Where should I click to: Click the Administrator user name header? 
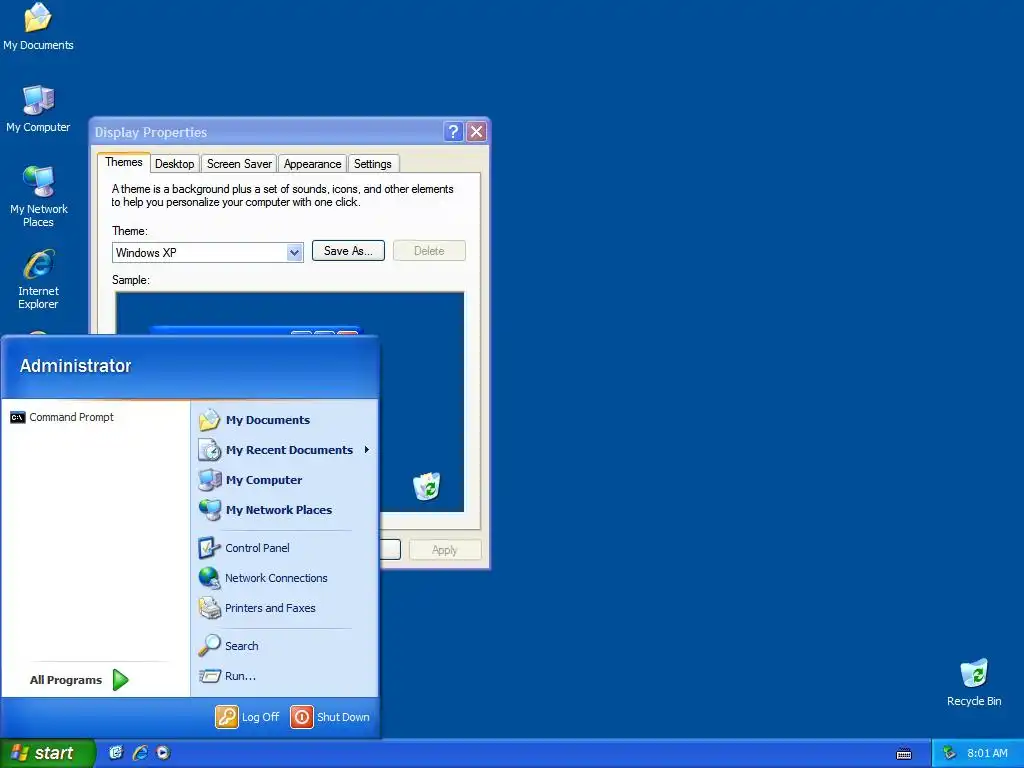pos(76,366)
